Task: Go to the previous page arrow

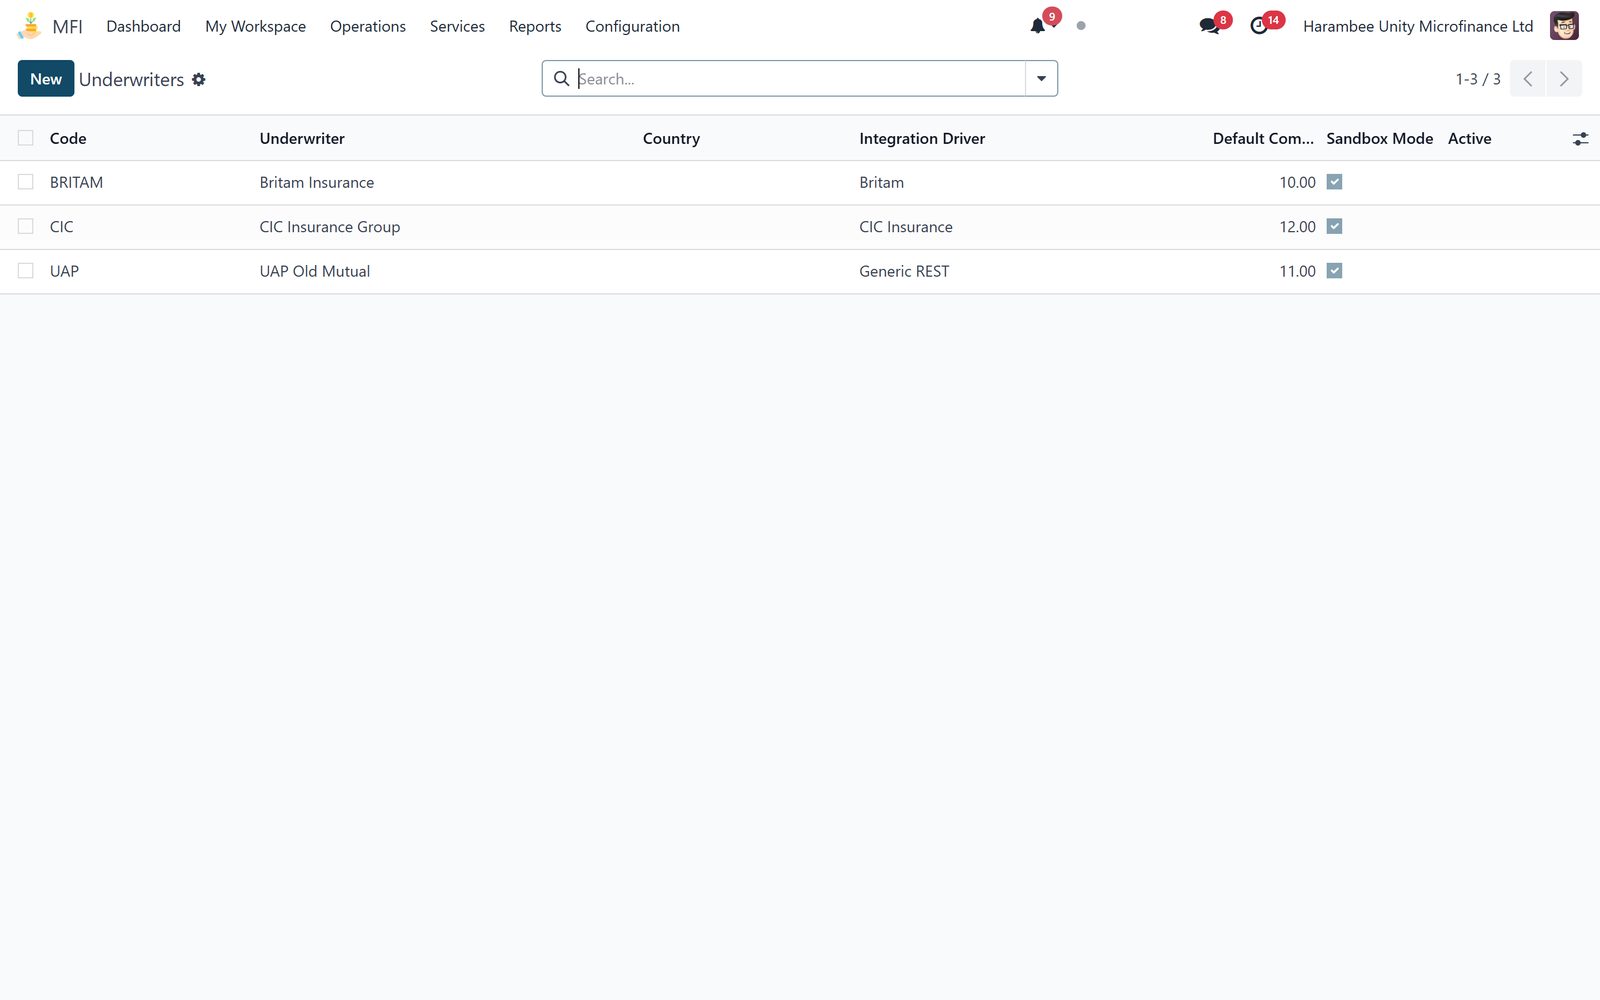Action: (x=1528, y=79)
